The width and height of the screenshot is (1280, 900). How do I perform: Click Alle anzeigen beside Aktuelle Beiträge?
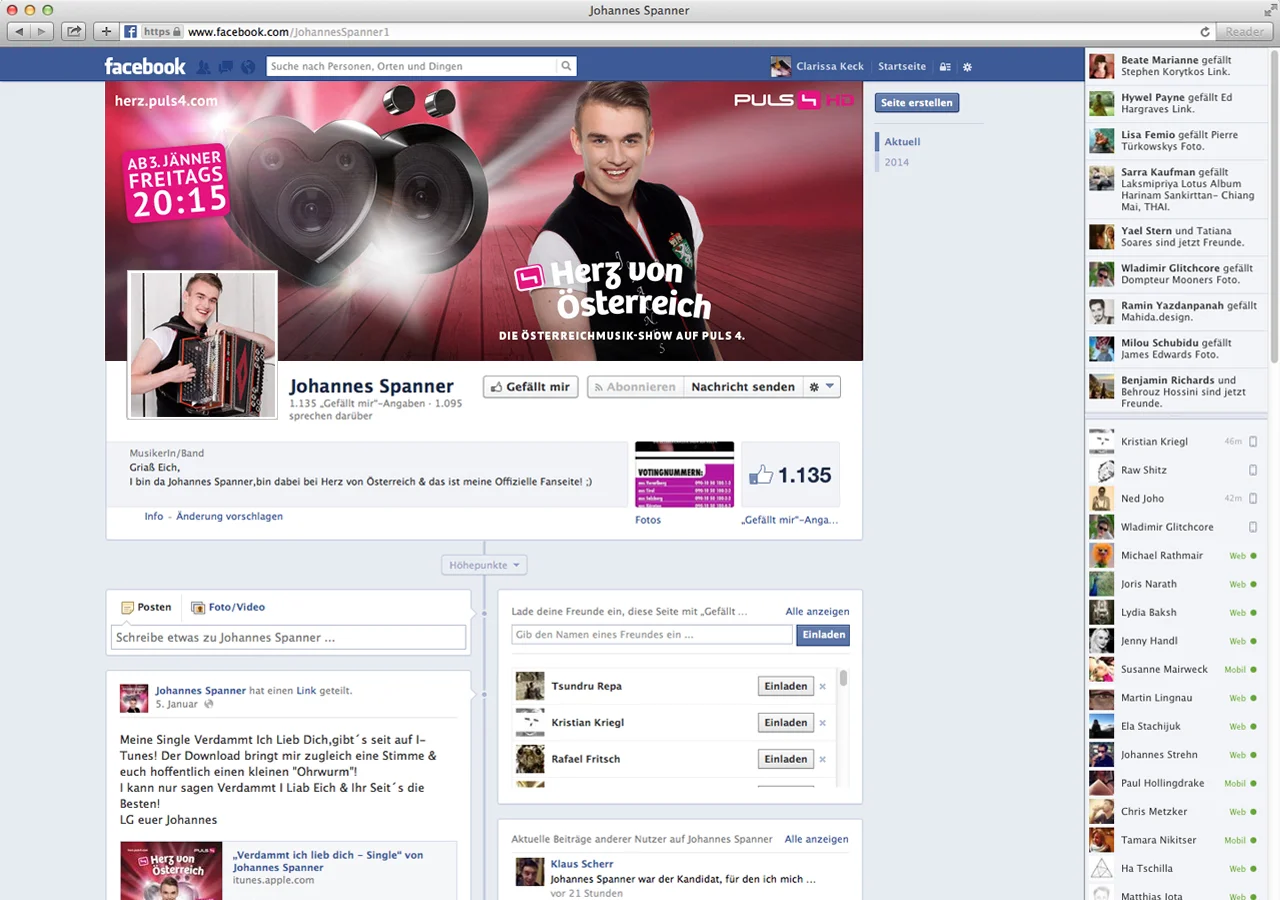click(x=816, y=840)
